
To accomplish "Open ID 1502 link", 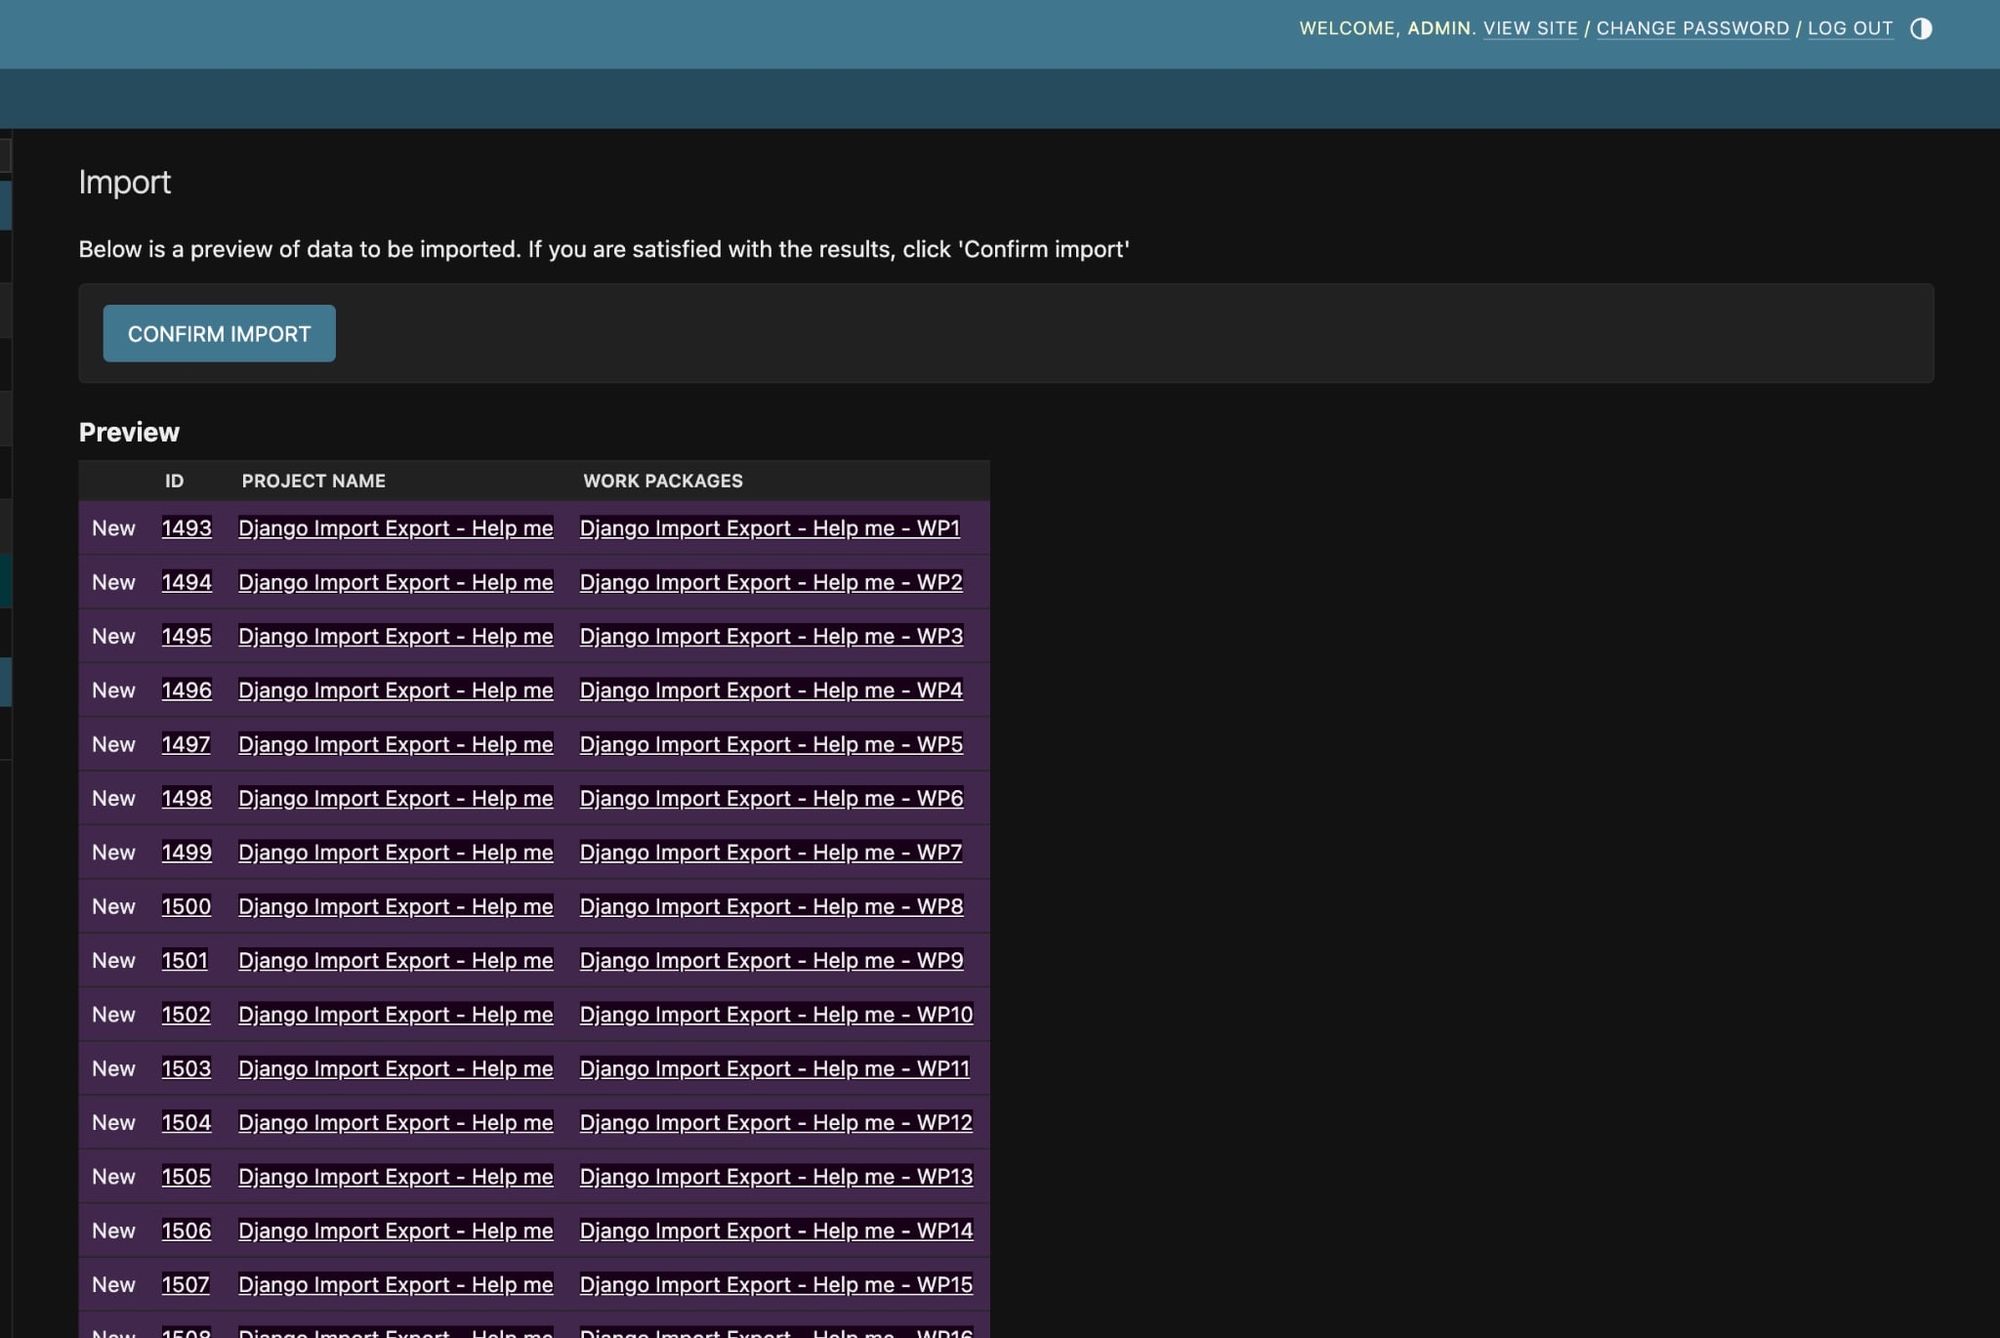I will click(x=187, y=1014).
